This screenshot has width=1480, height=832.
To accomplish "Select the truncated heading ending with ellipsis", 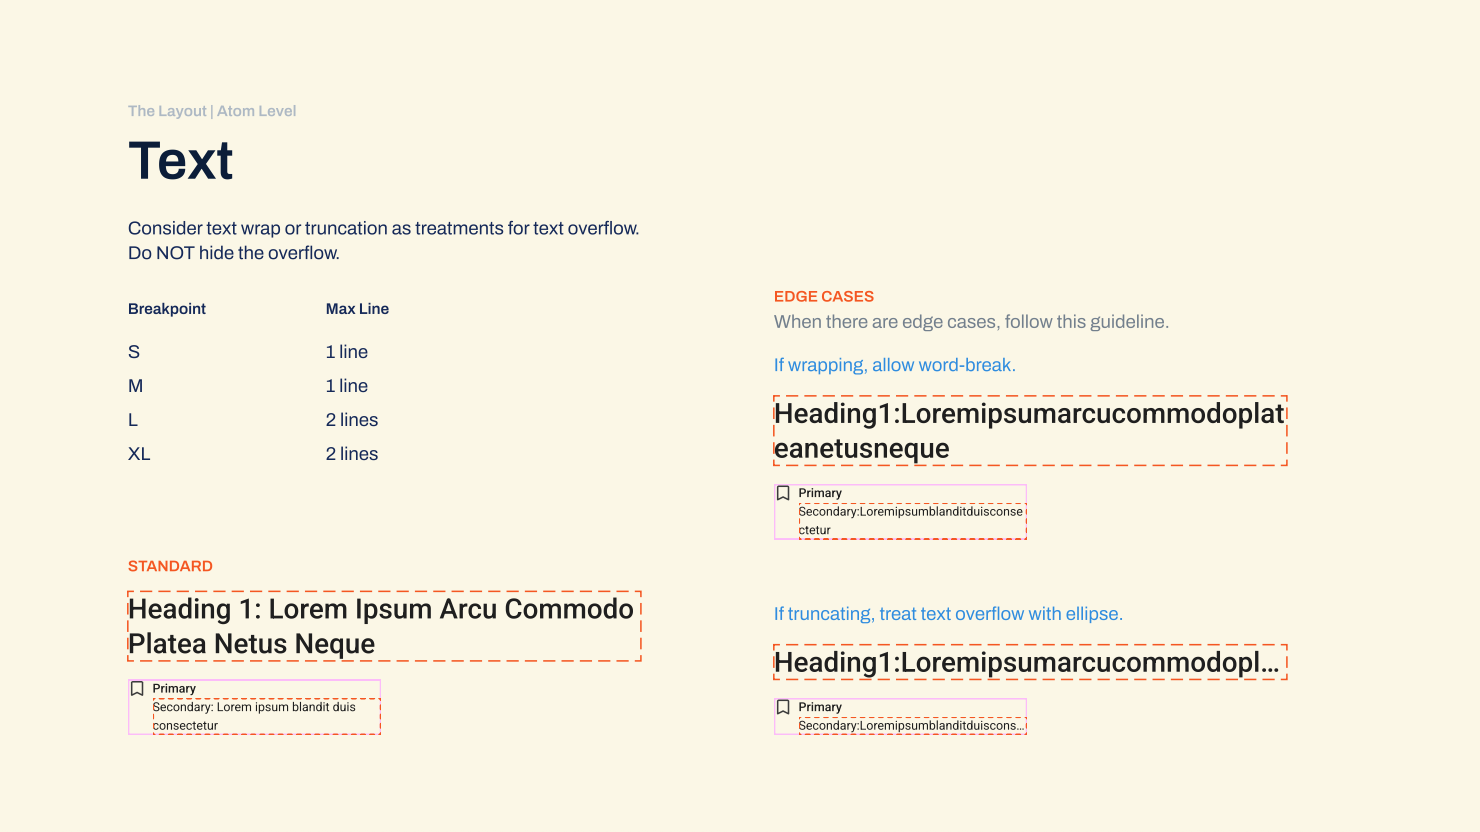I will coord(1027,662).
